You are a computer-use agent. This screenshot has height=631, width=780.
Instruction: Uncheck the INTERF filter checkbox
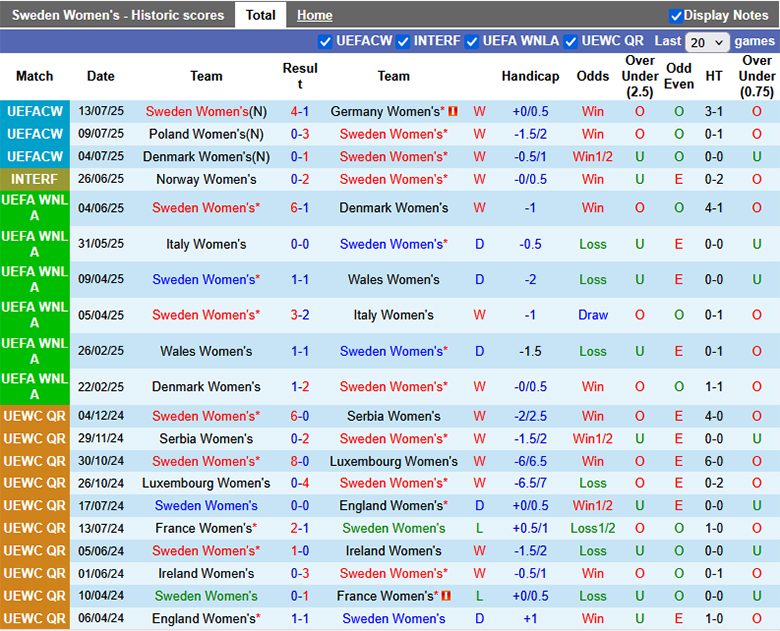[x=403, y=42]
